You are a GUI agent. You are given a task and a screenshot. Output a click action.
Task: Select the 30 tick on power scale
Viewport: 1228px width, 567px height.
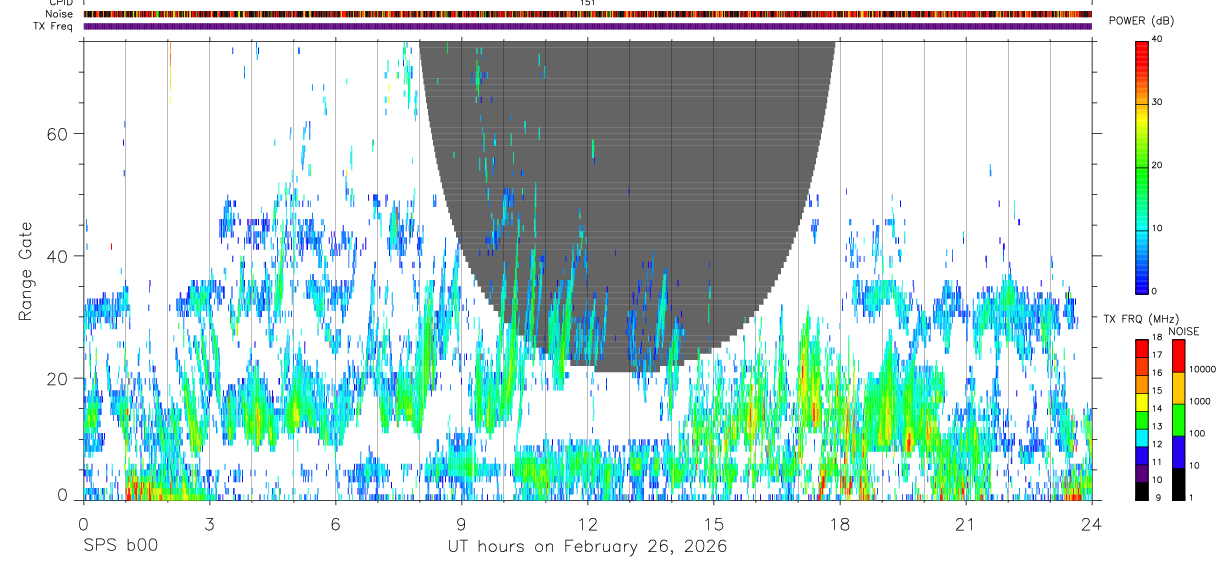pyautogui.click(x=1159, y=103)
